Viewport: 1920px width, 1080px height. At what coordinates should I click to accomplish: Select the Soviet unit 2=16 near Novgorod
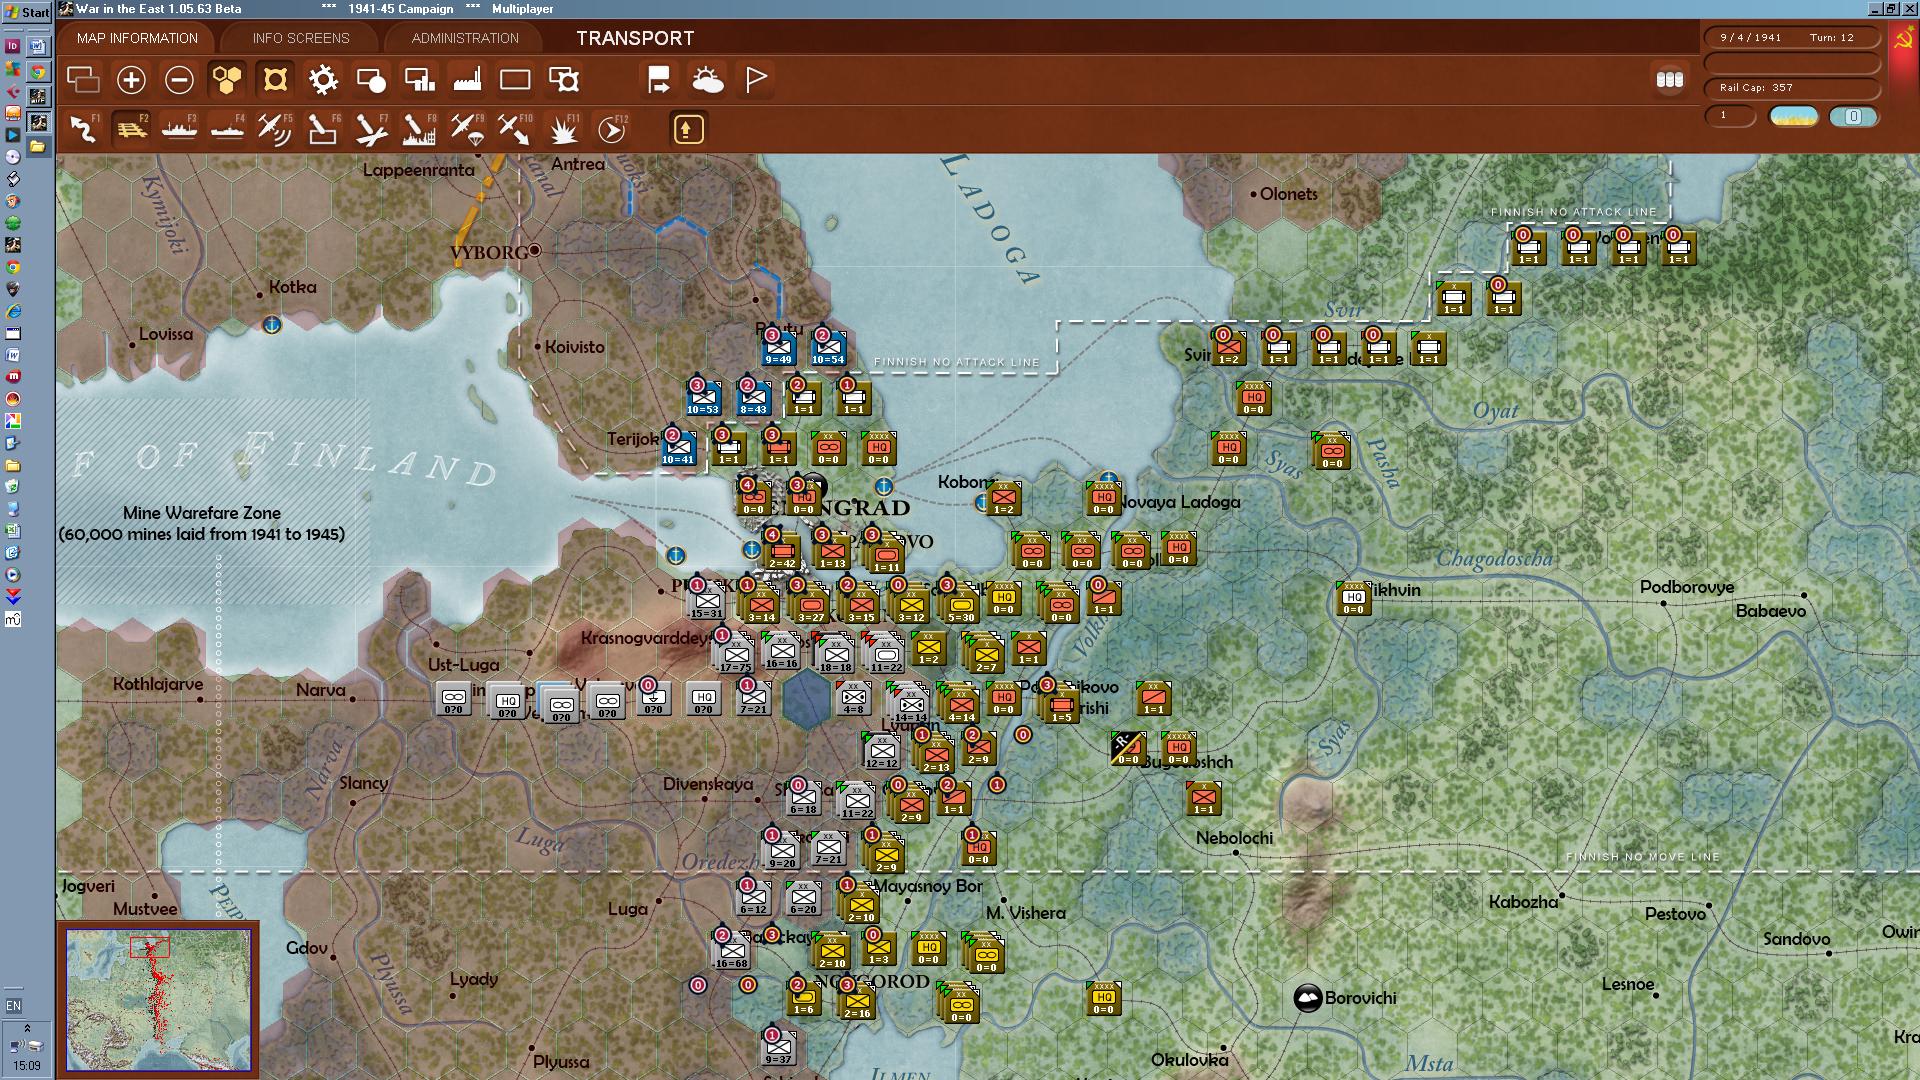(x=857, y=1002)
